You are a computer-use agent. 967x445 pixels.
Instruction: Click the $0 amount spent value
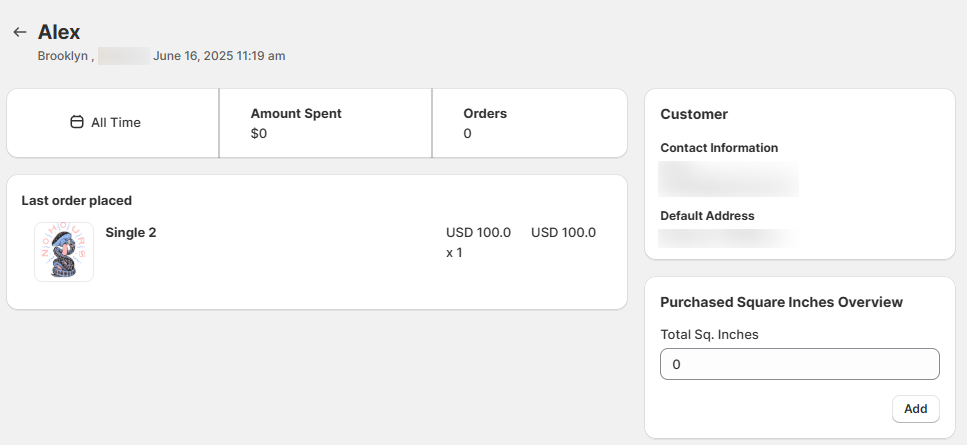tap(259, 133)
